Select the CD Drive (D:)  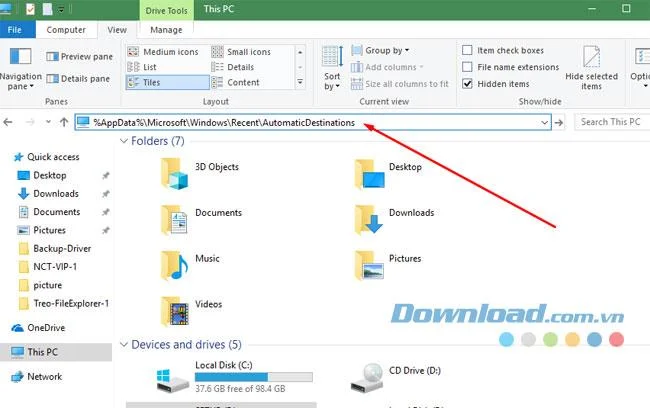coord(395,377)
